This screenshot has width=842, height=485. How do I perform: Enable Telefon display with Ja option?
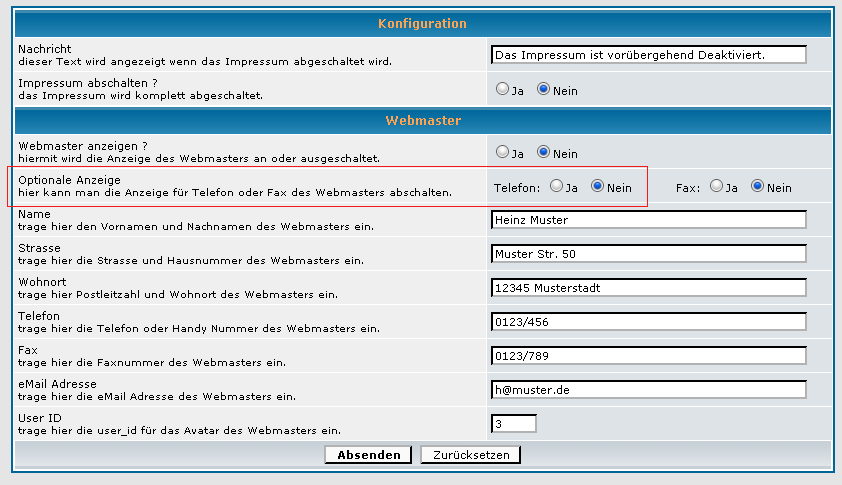557,186
